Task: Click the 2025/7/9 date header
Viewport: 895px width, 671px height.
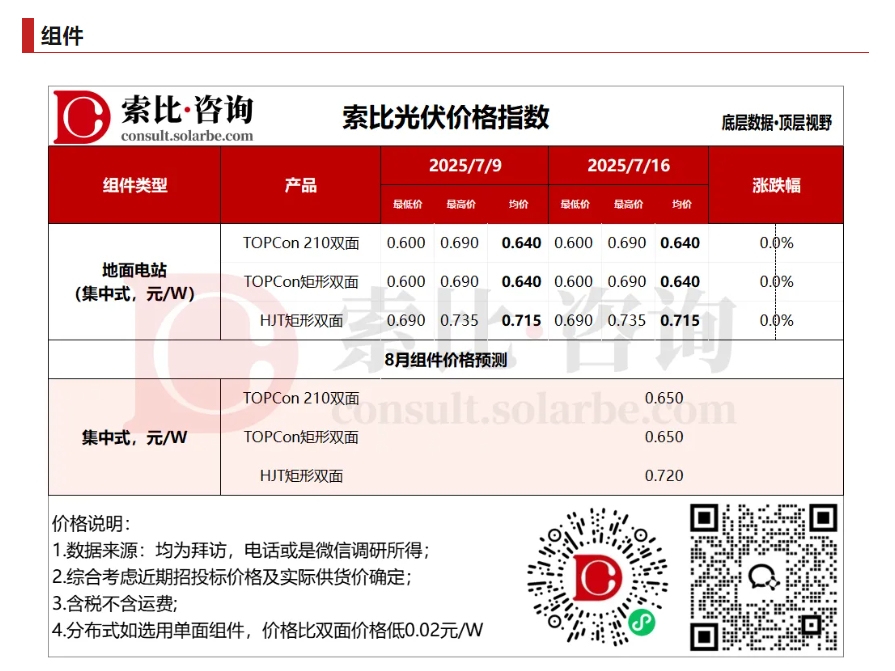Action: pyautogui.click(x=465, y=165)
